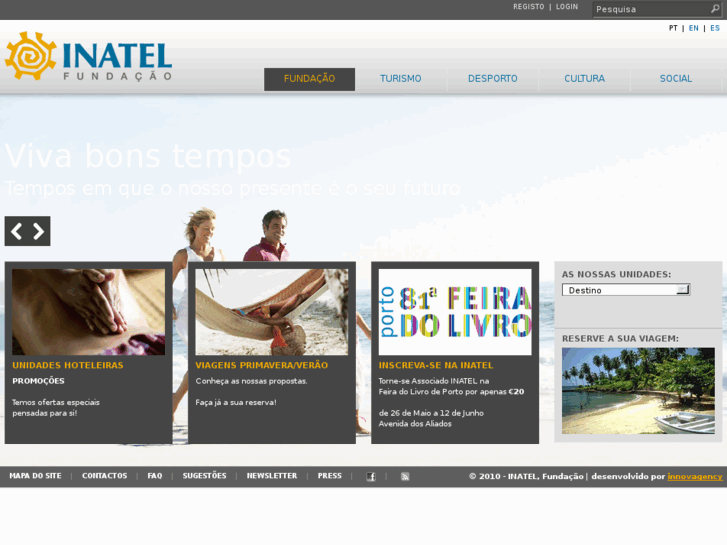Click the Promoções text
Viewport: 727px width, 545px height.
pyautogui.click(x=38, y=381)
